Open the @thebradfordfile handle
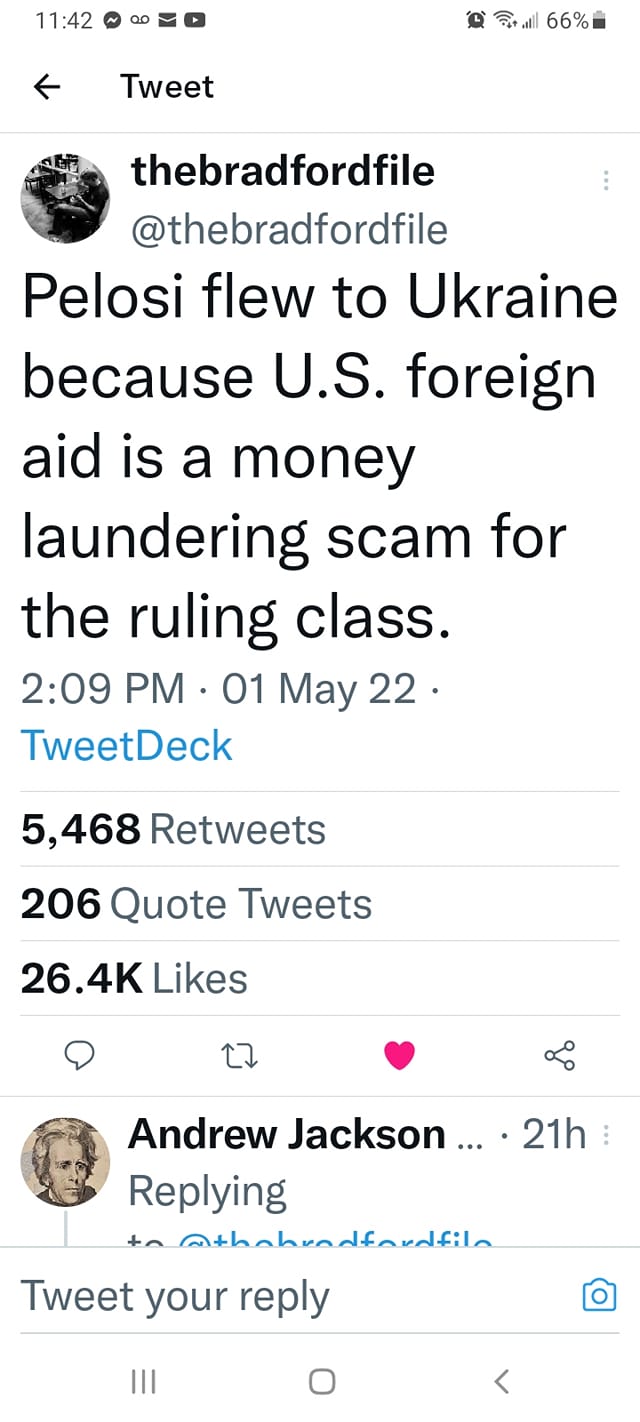Screen dimensions: 640x1422 290,230
